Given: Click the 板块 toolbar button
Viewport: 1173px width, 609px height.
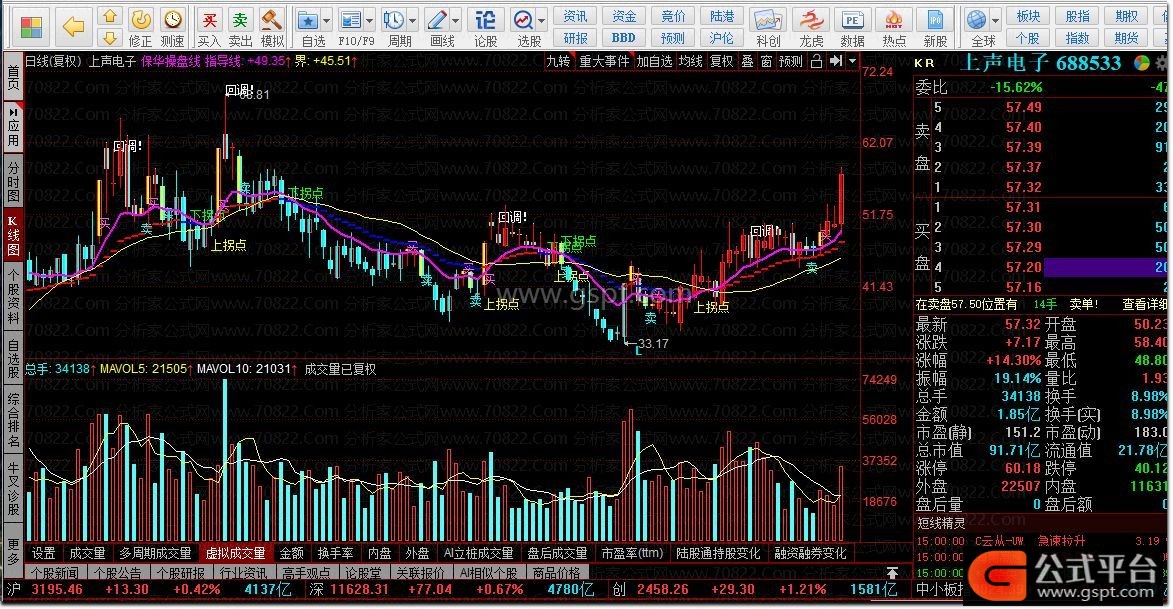Looking at the screenshot, I should click(1029, 16).
